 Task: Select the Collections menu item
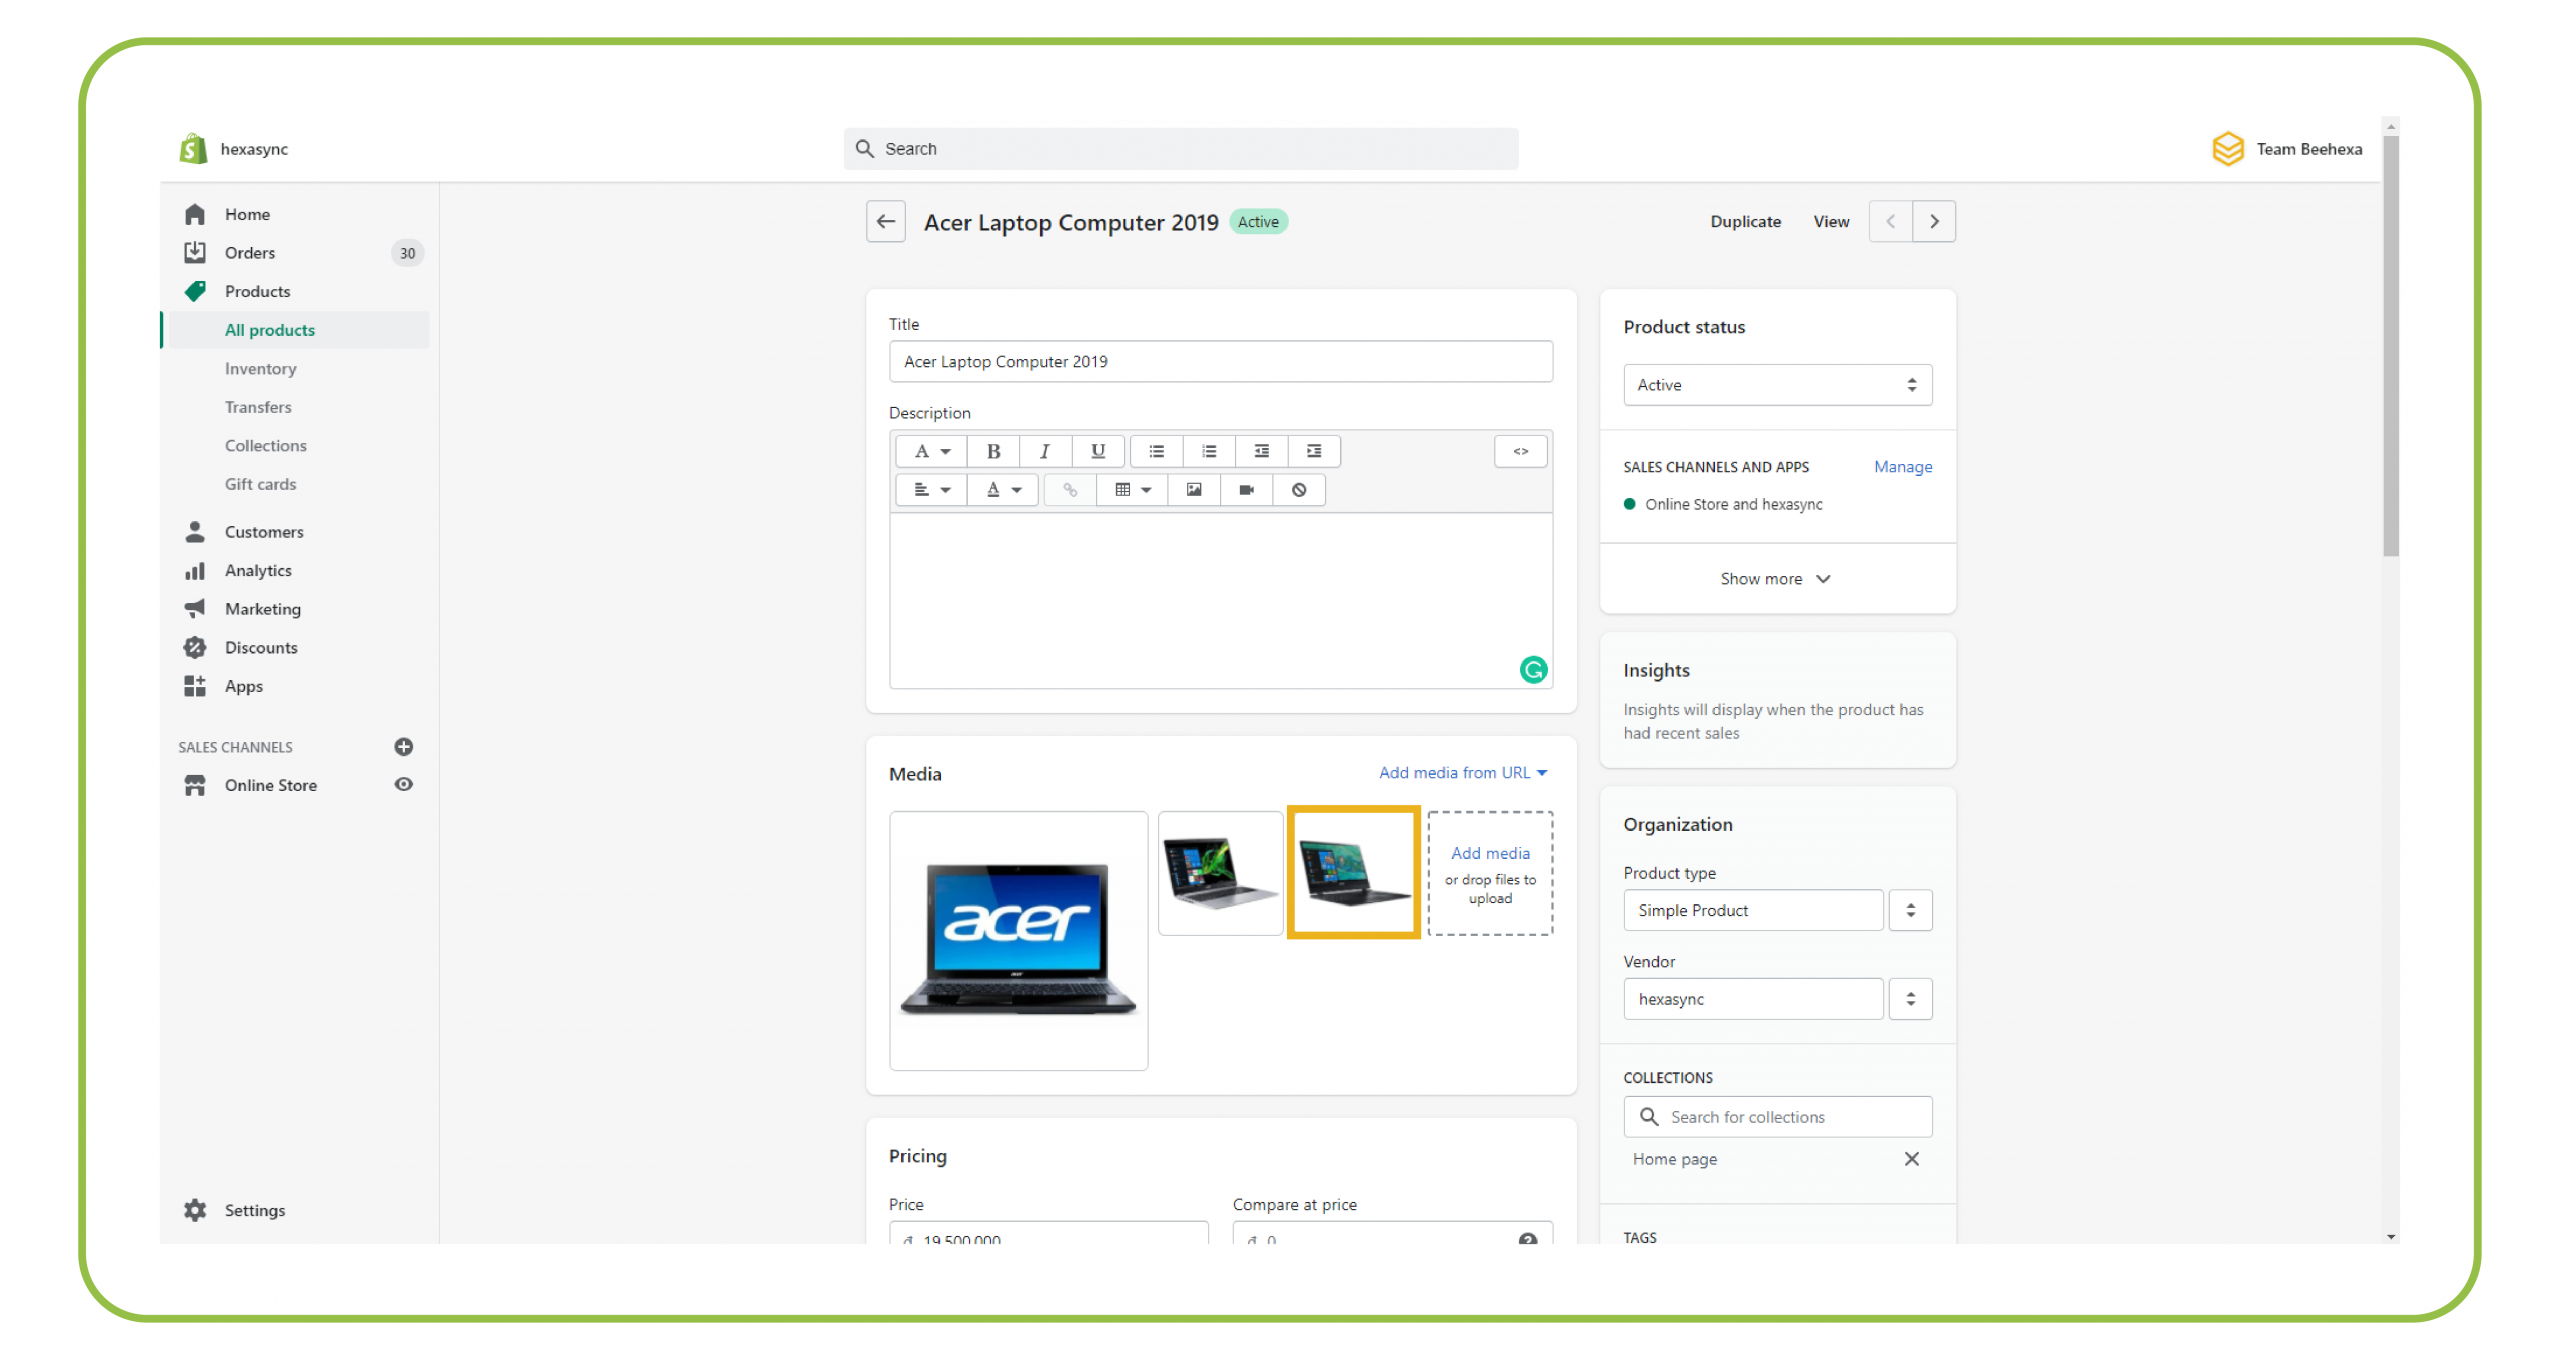pyautogui.click(x=264, y=445)
